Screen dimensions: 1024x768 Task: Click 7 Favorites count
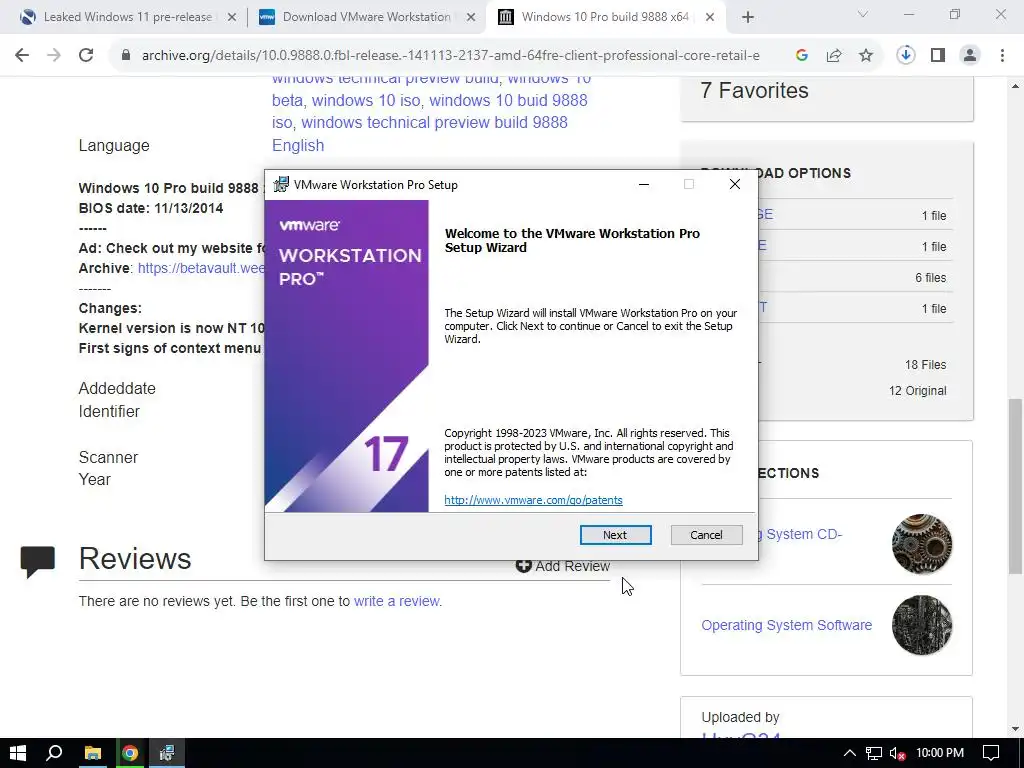(754, 90)
